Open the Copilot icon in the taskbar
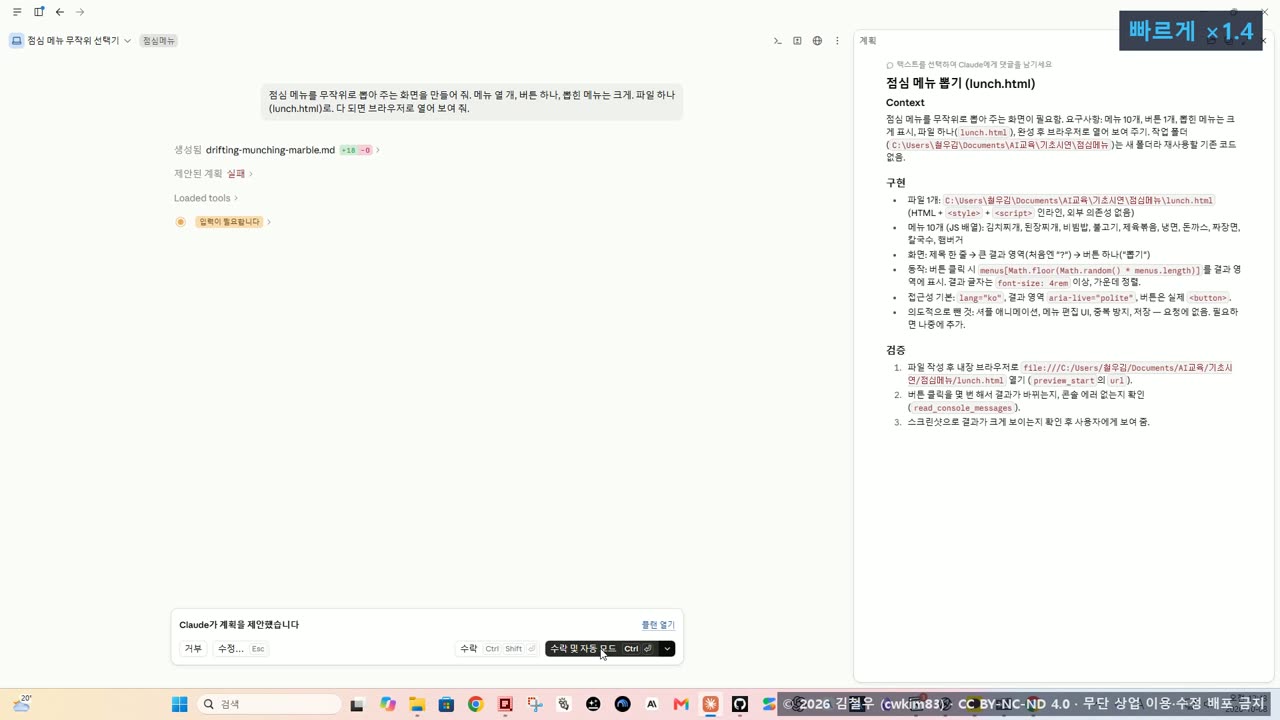This screenshot has height=720, width=1280. (388, 704)
